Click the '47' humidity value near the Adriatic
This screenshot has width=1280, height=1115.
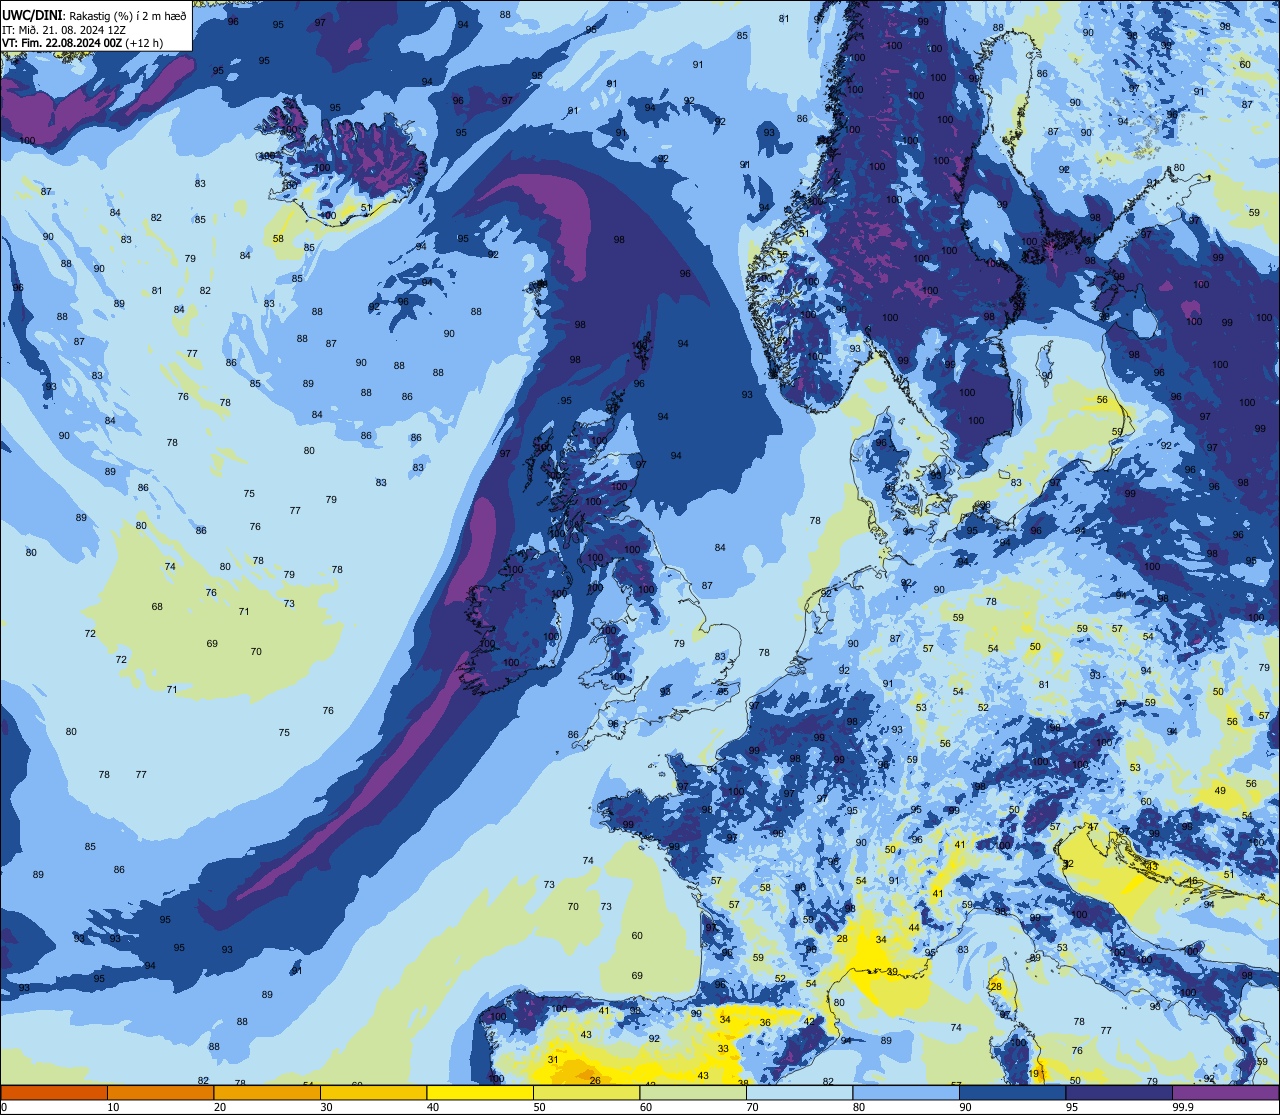click(x=1093, y=827)
